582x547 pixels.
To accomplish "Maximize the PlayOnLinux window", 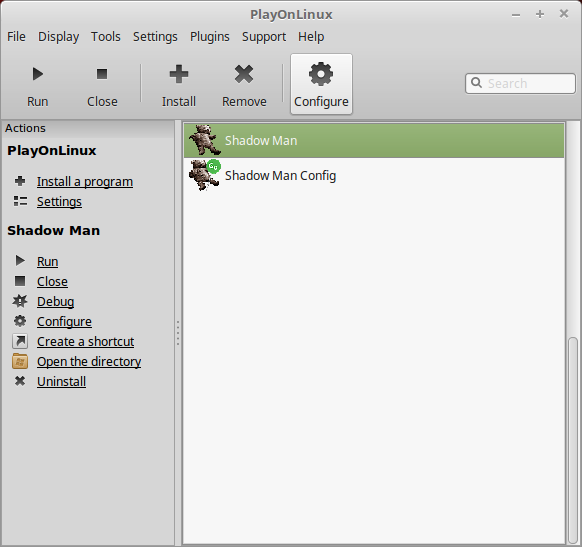I will pyautogui.click(x=540, y=14).
